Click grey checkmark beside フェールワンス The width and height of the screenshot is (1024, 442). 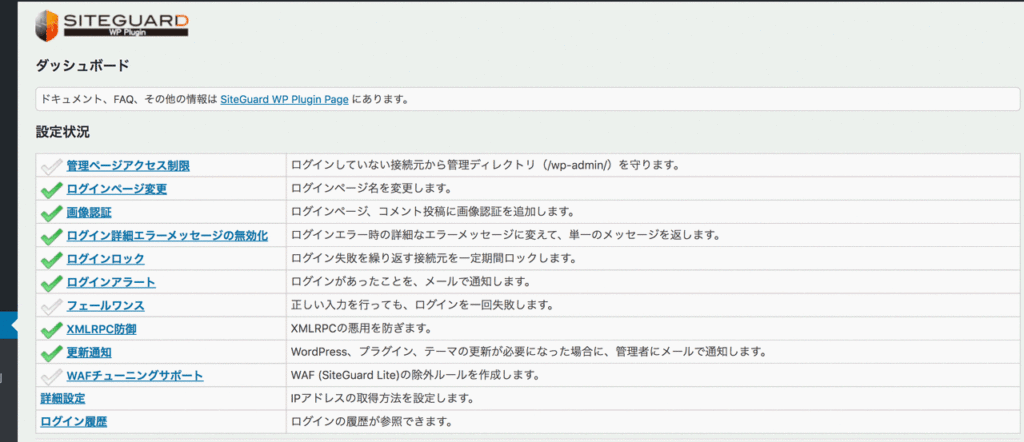[x=52, y=306]
